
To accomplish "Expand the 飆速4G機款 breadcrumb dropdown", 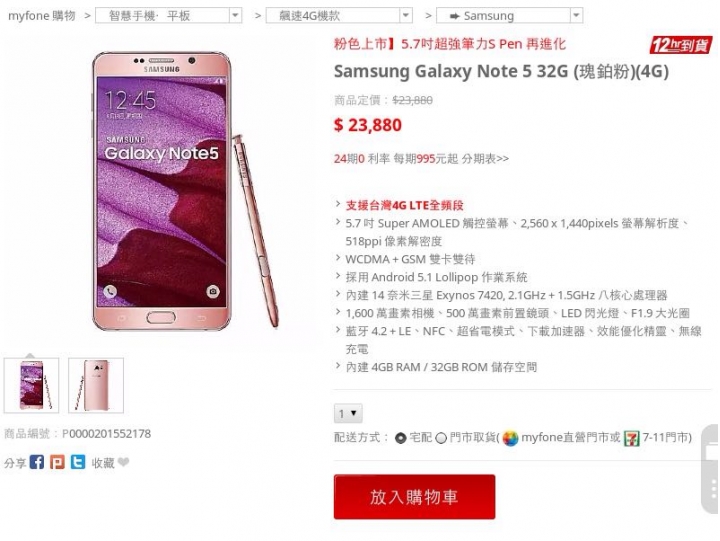I will coord(339,16).
